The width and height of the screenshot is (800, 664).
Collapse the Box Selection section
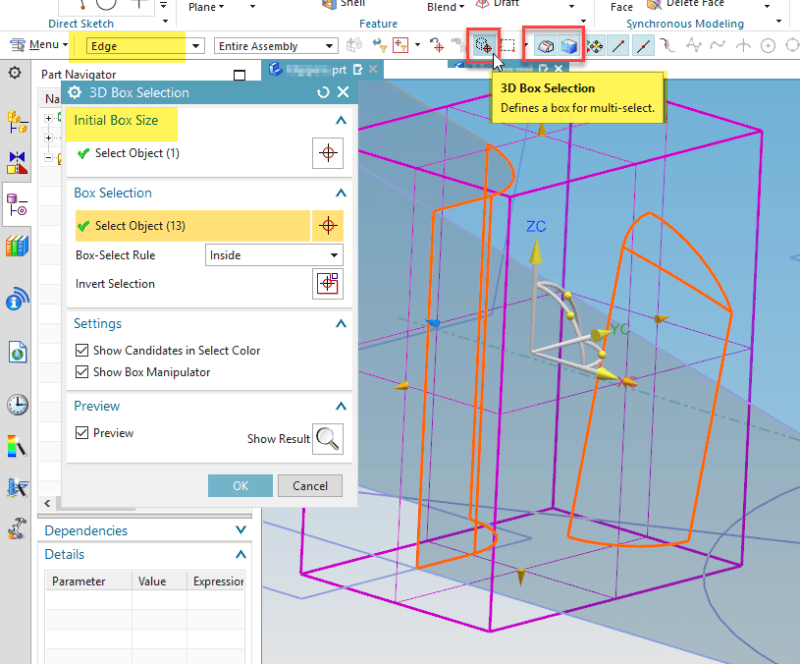point(341,193)
